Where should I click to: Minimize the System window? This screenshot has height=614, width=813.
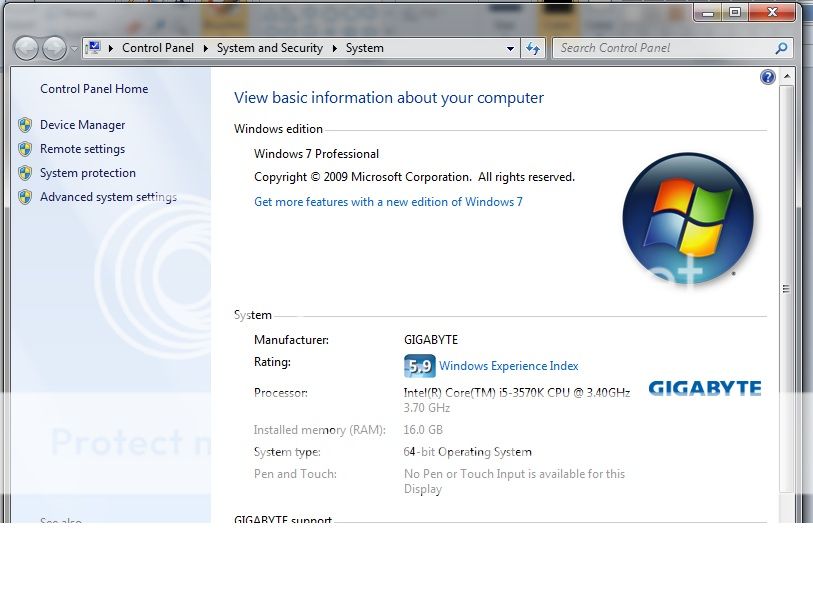(708, 12)
